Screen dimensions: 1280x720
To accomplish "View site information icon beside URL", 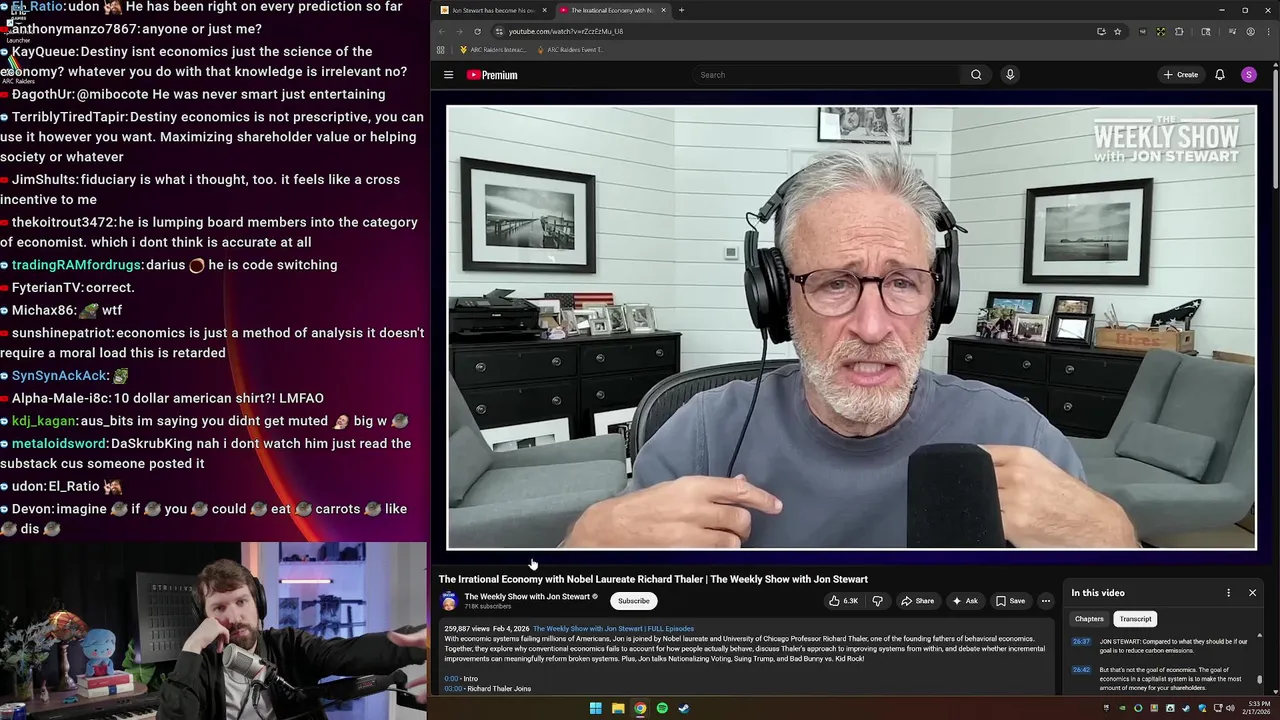I will pyautogui.click(x=499, y=31).
